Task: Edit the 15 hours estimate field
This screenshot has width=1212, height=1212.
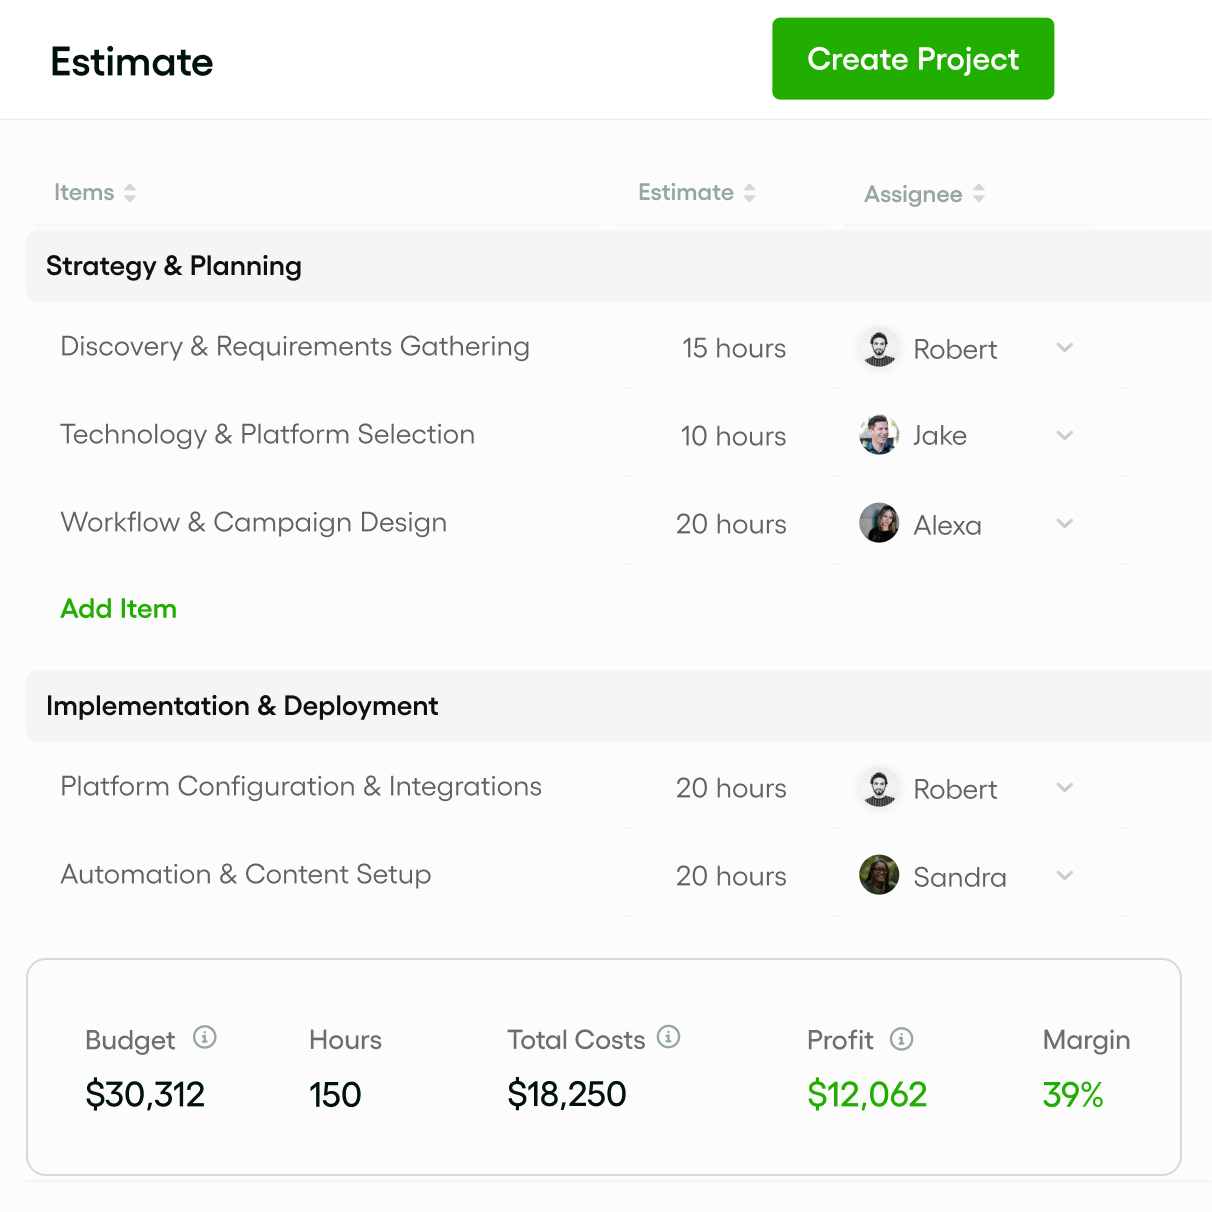Action: tap(734, 348)
